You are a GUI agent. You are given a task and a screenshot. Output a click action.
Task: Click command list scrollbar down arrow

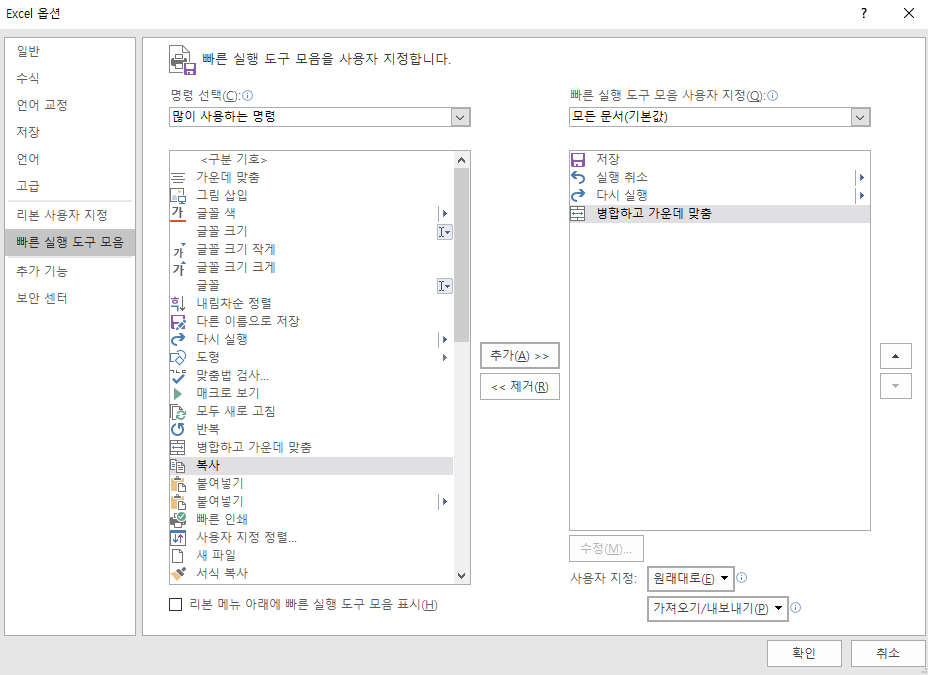coord(462,576)
